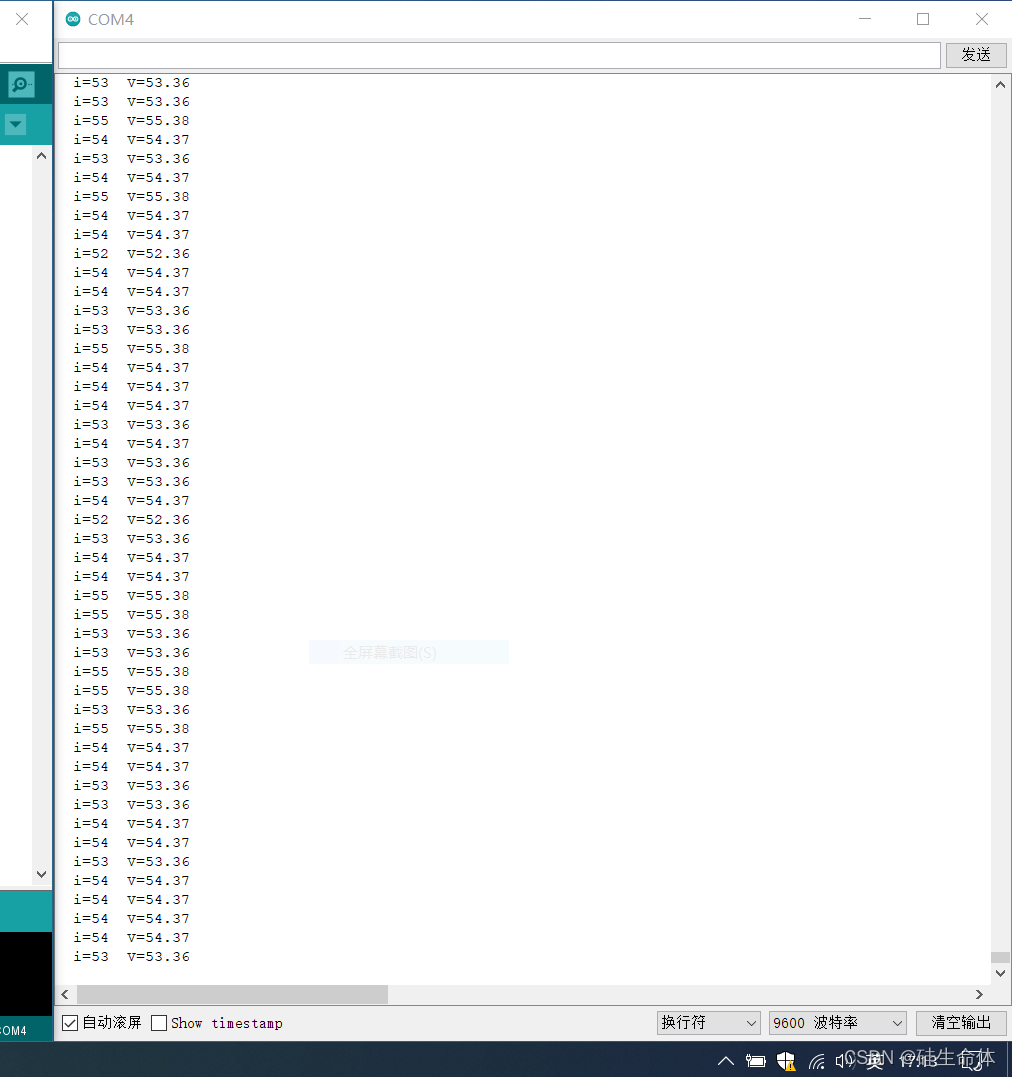Open the Wi-Fi network tray icon
Viewport: 1012px width, 1077px height.
[816, 1062]
